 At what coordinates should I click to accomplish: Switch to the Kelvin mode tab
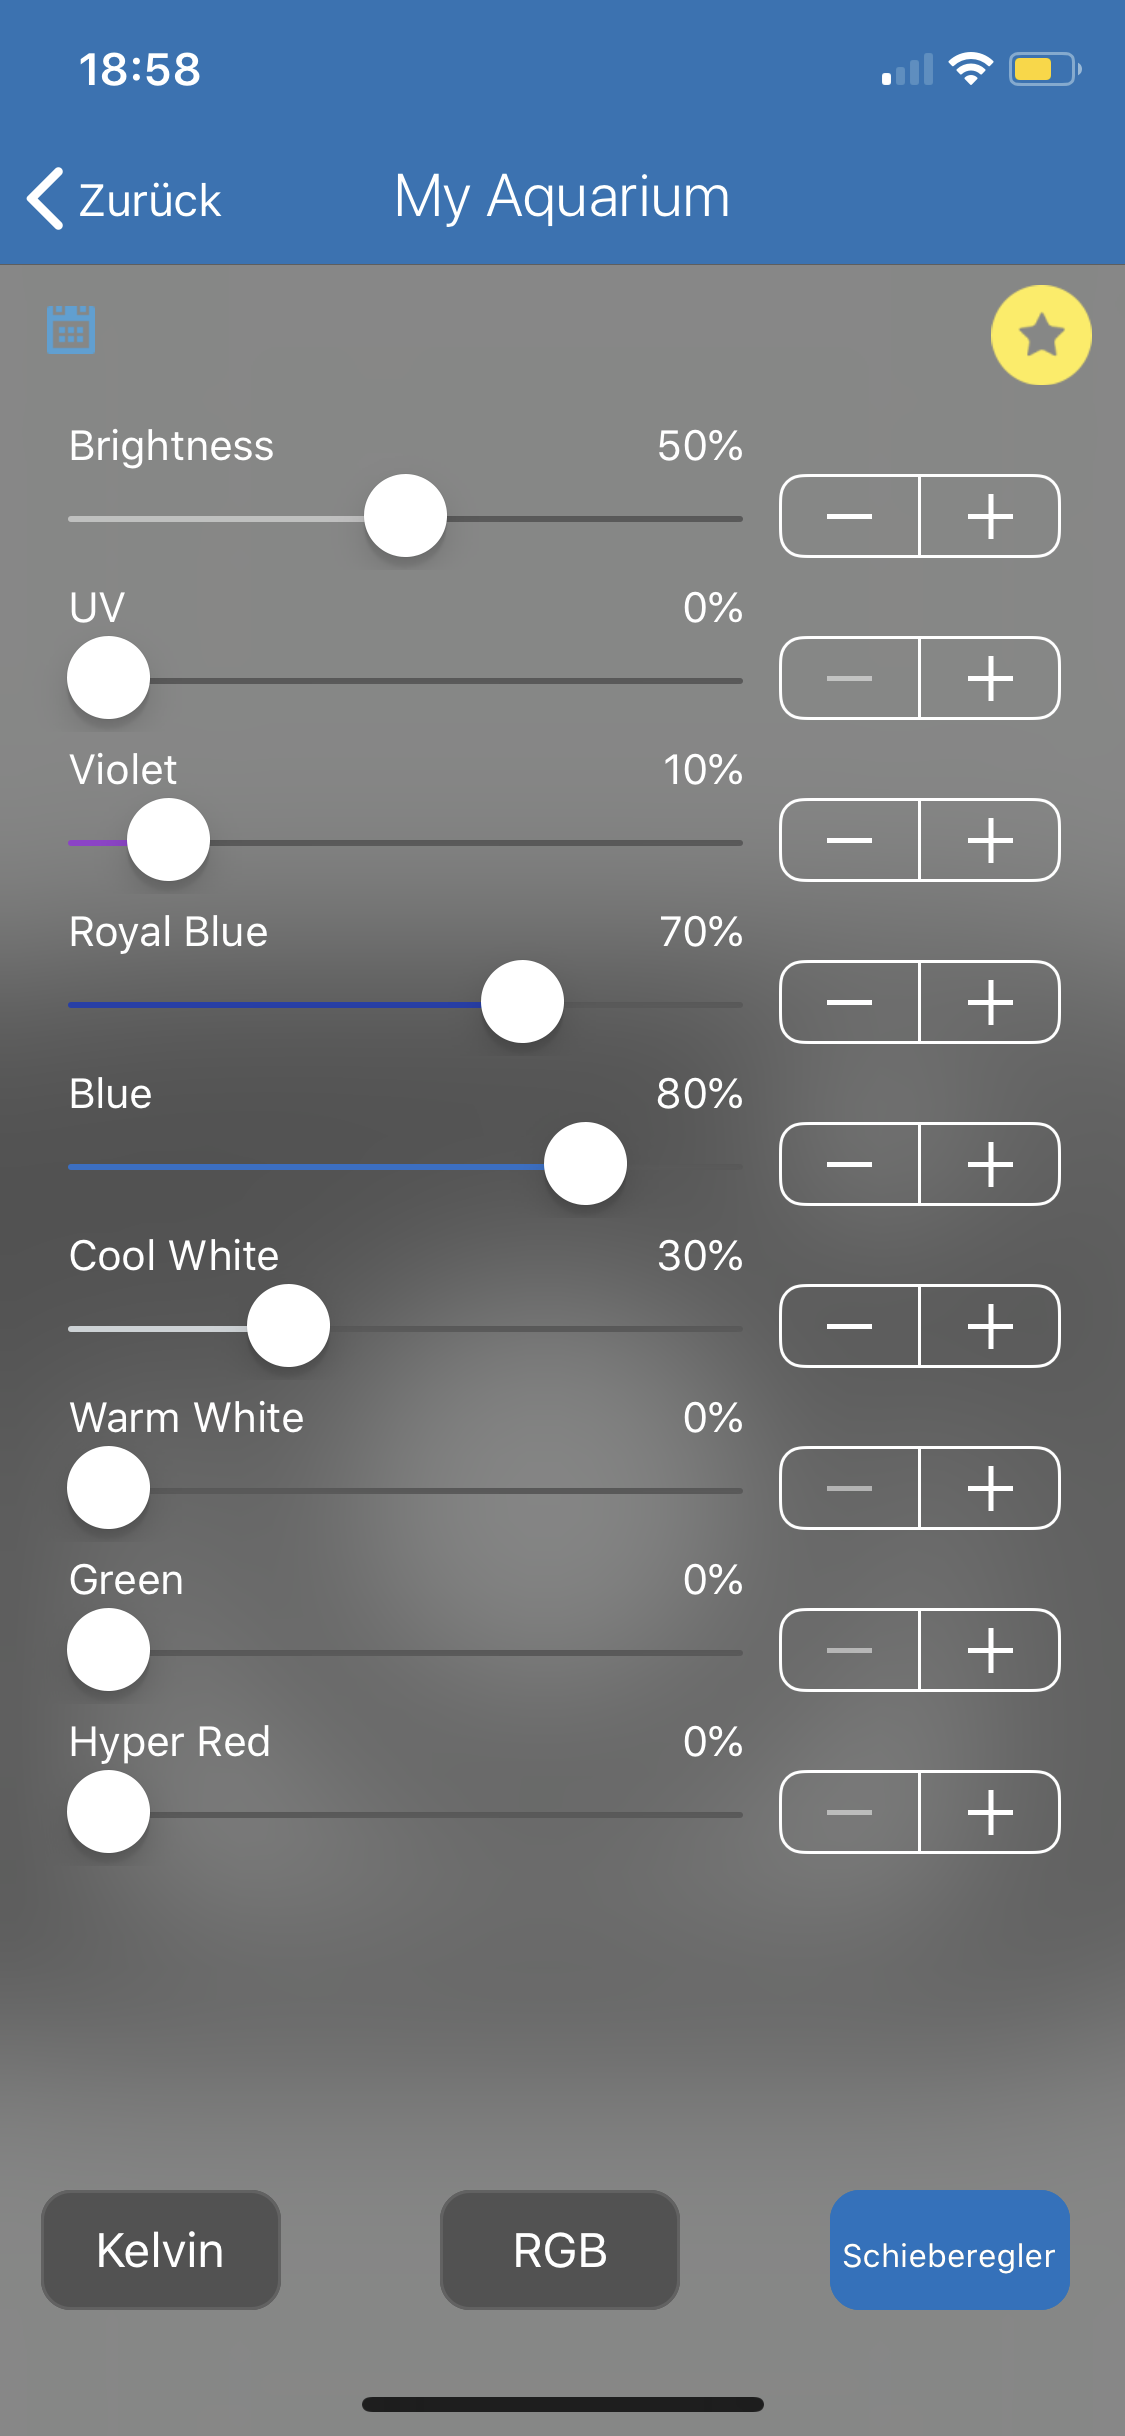click(160, 2250)
